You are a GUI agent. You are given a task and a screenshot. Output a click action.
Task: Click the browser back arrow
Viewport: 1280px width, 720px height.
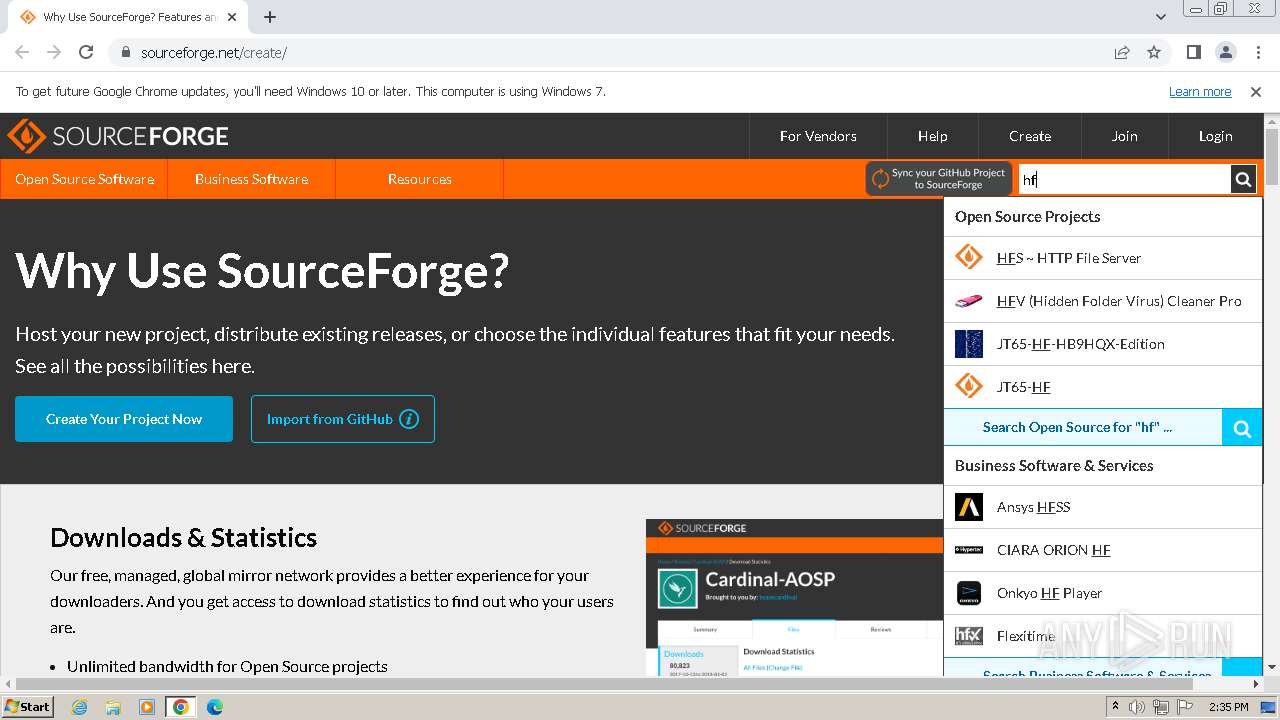22,53
